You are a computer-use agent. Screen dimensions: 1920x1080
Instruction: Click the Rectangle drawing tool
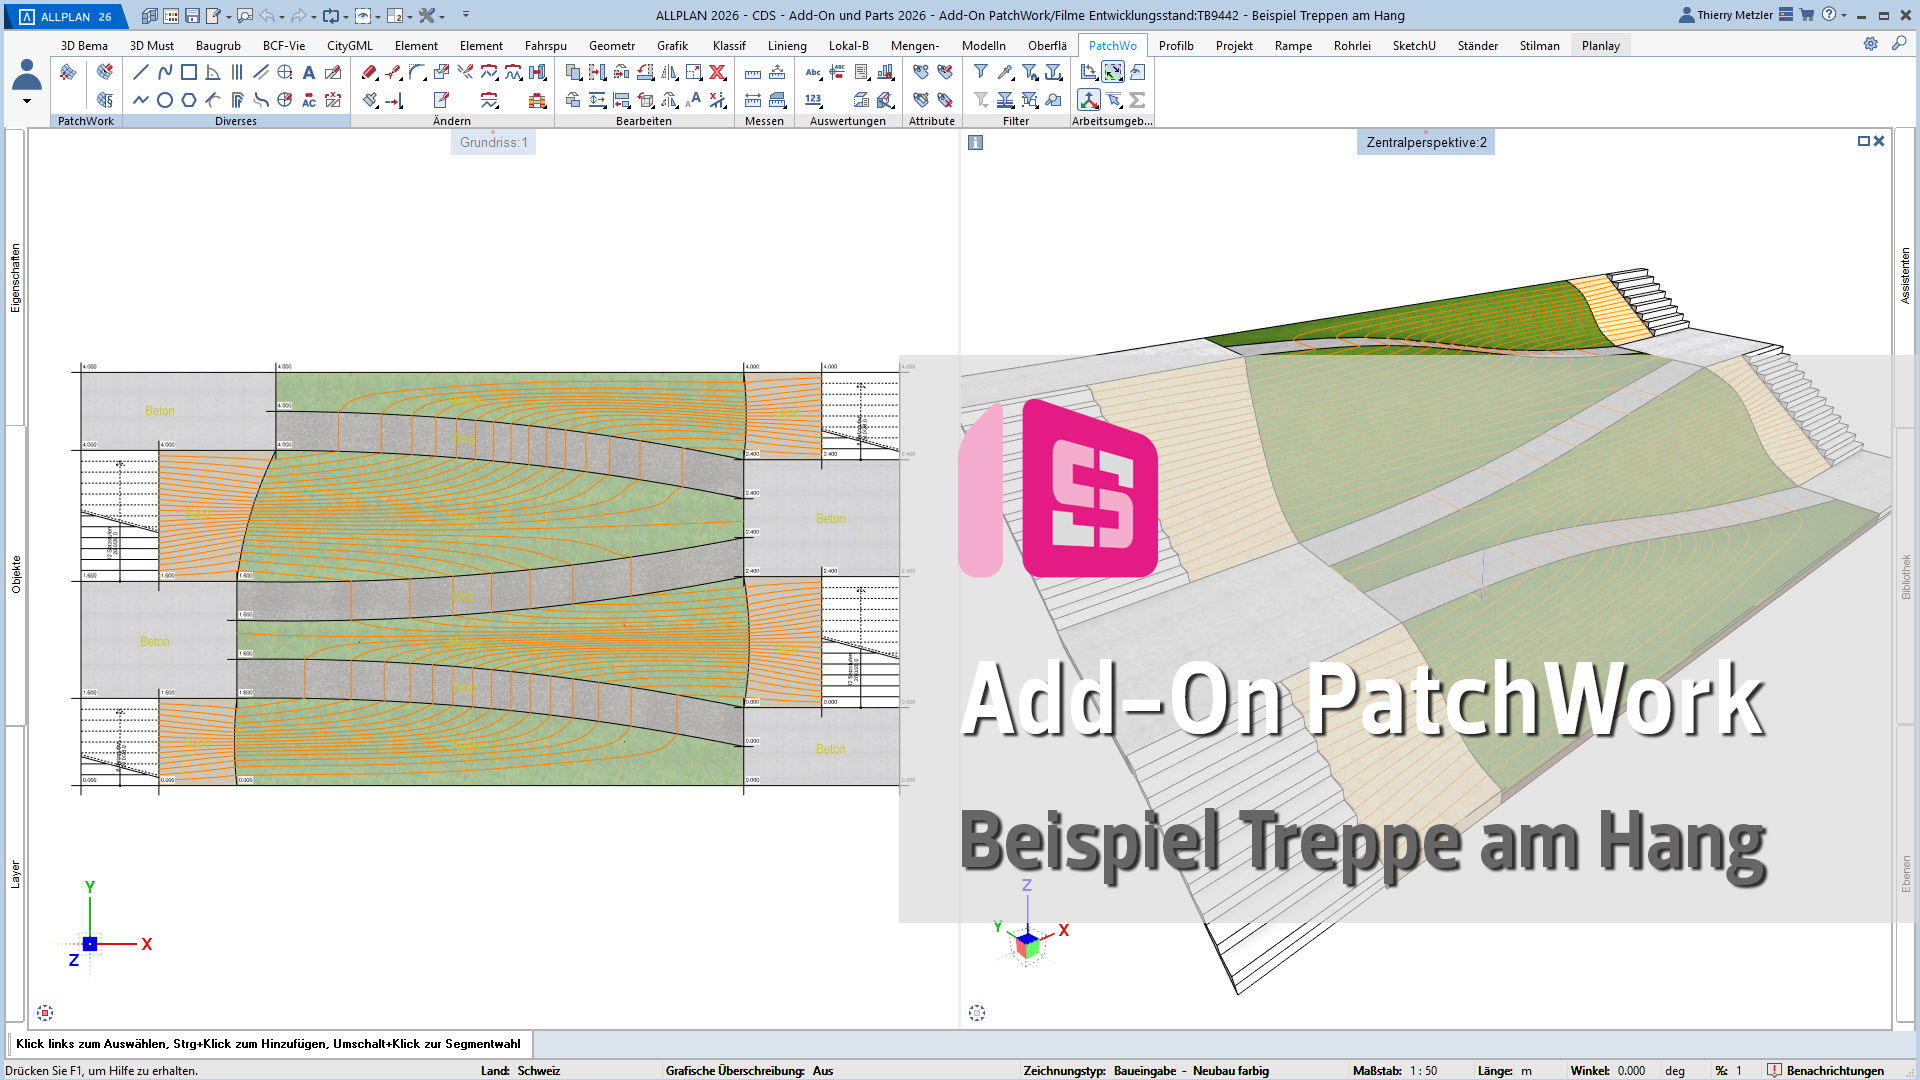coord(189,72)
